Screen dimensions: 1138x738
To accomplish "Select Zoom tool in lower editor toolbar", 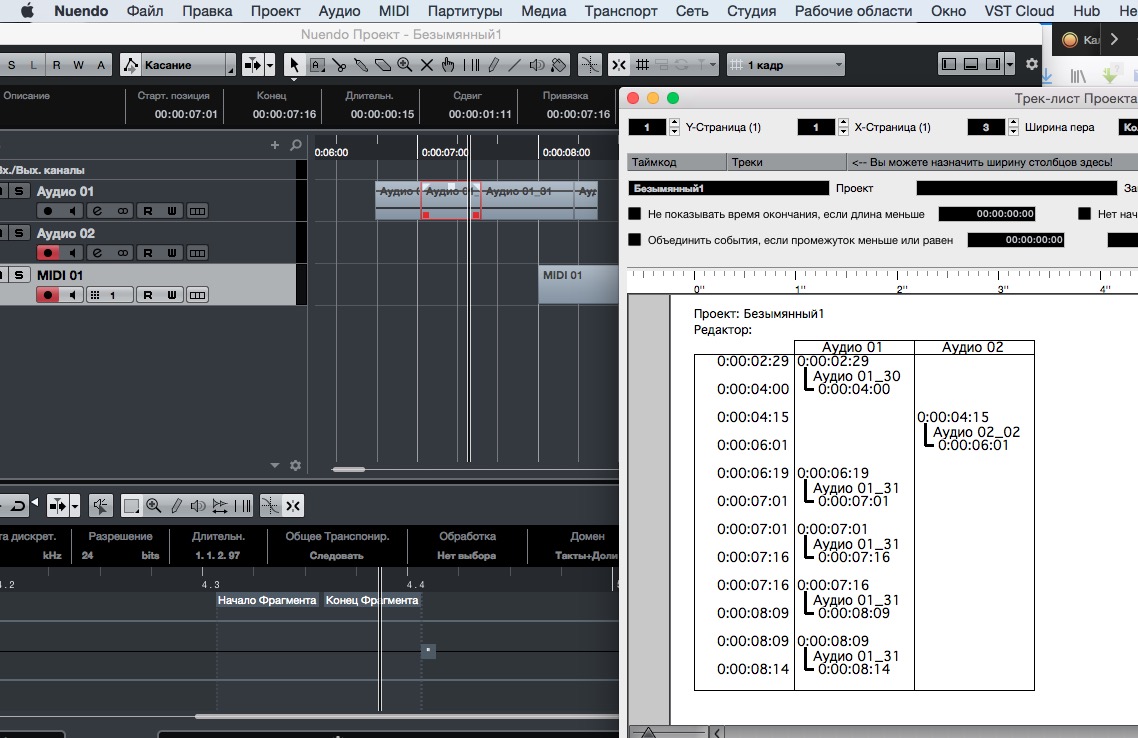I will pos(153,506).
